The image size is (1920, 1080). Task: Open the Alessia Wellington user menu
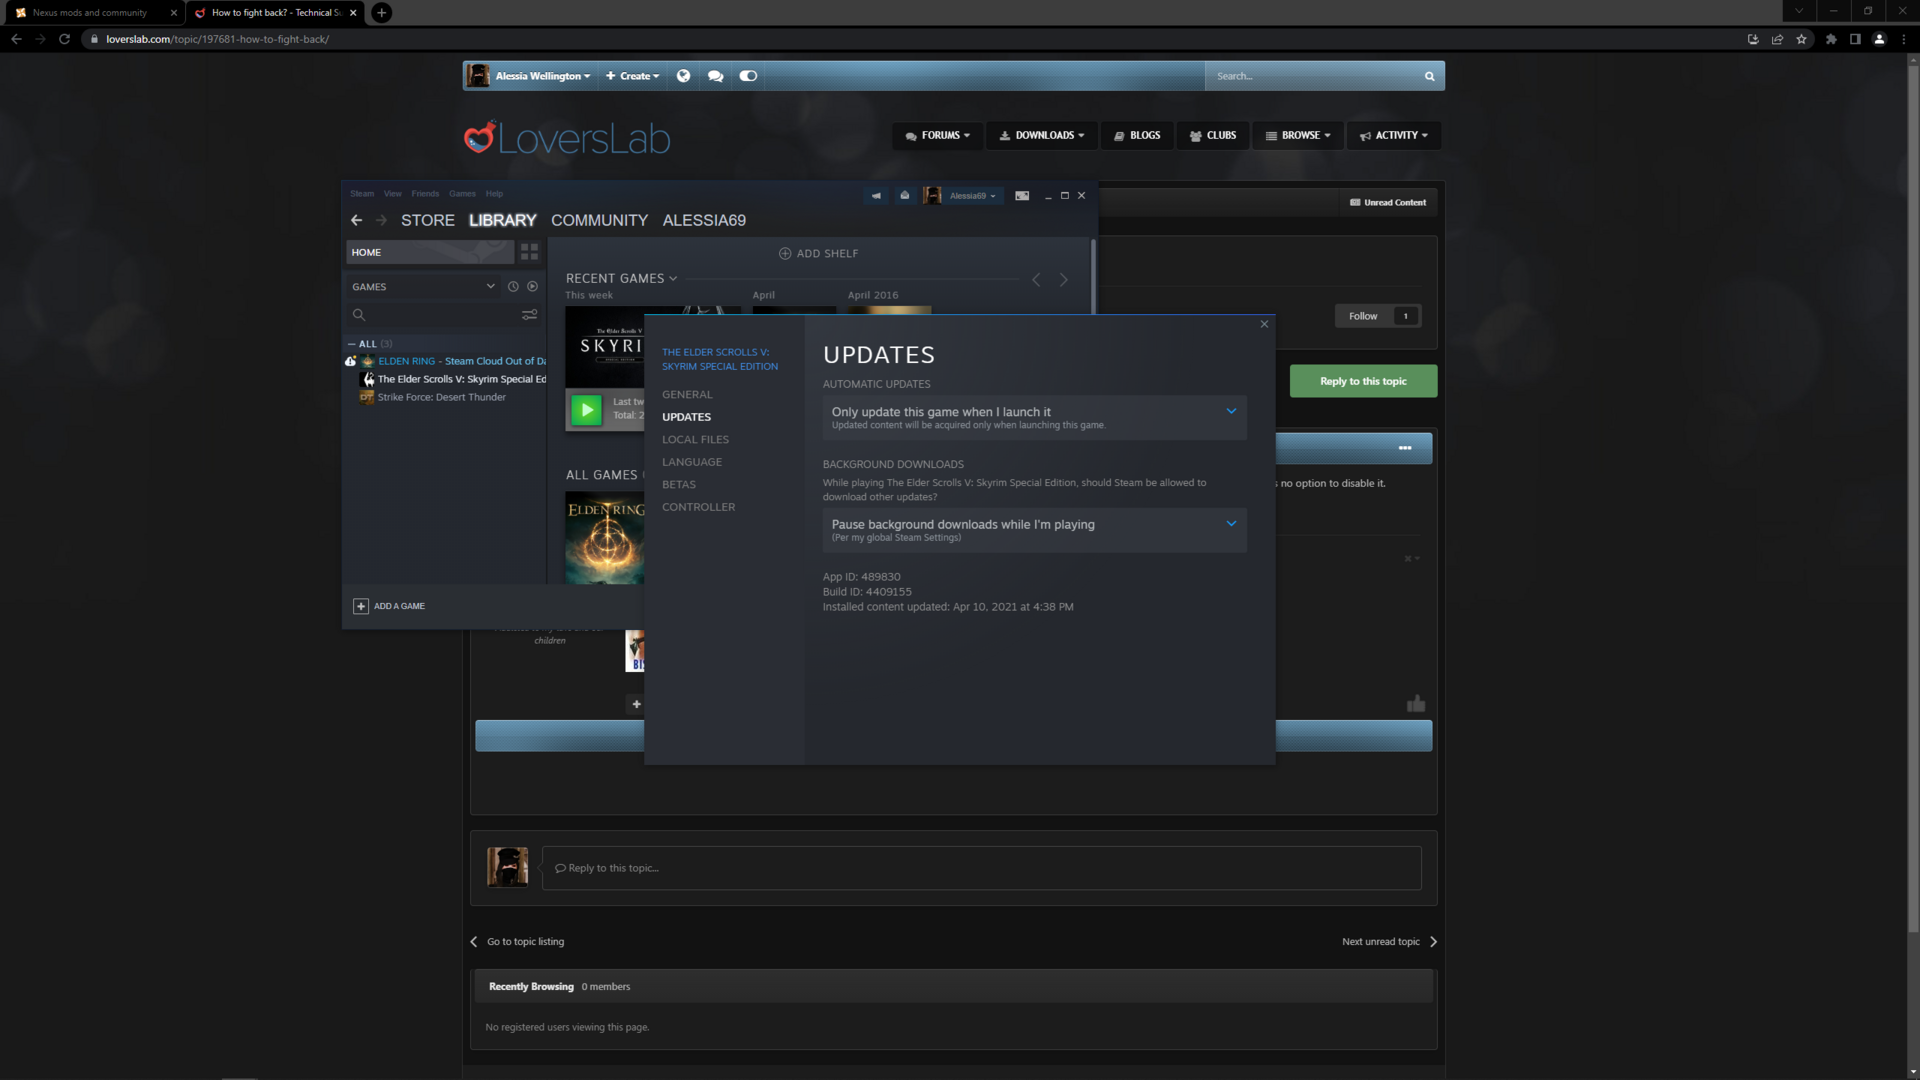542,76
